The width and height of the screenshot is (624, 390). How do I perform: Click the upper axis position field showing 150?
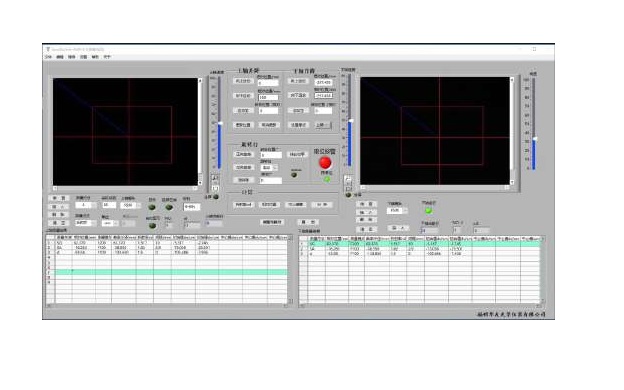(268, 97)
